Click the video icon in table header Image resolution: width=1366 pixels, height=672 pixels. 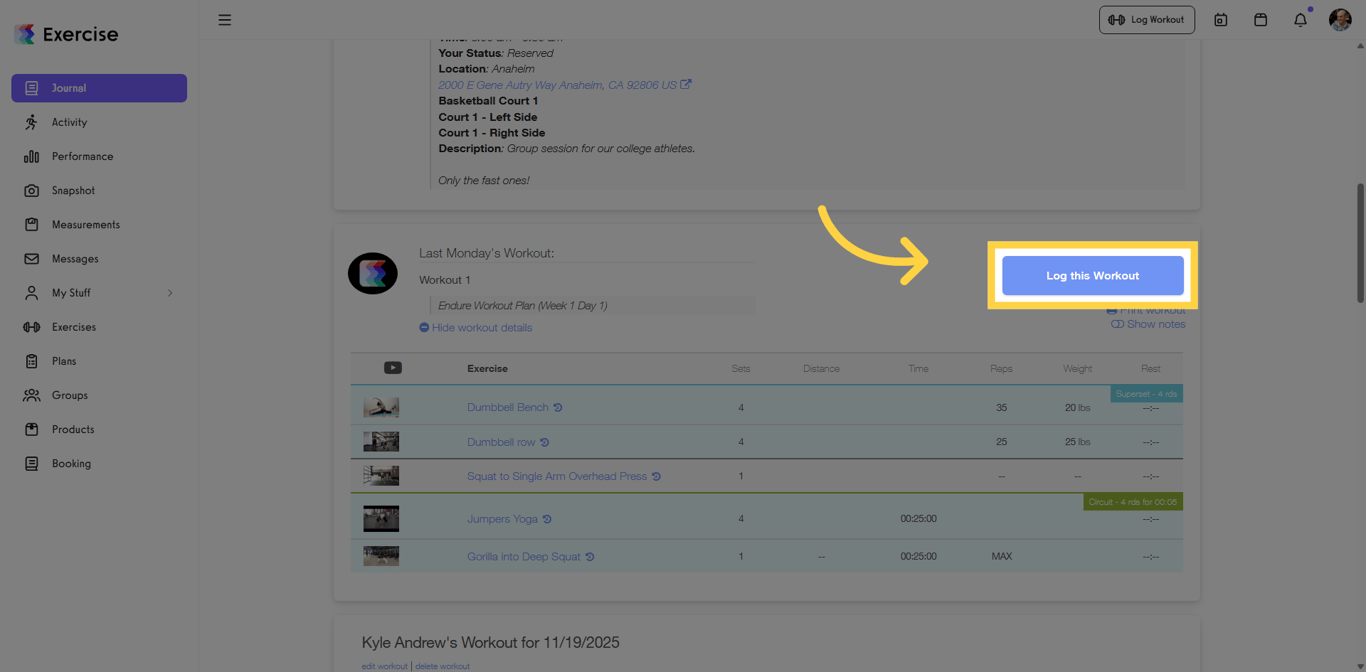coord(393,368)
